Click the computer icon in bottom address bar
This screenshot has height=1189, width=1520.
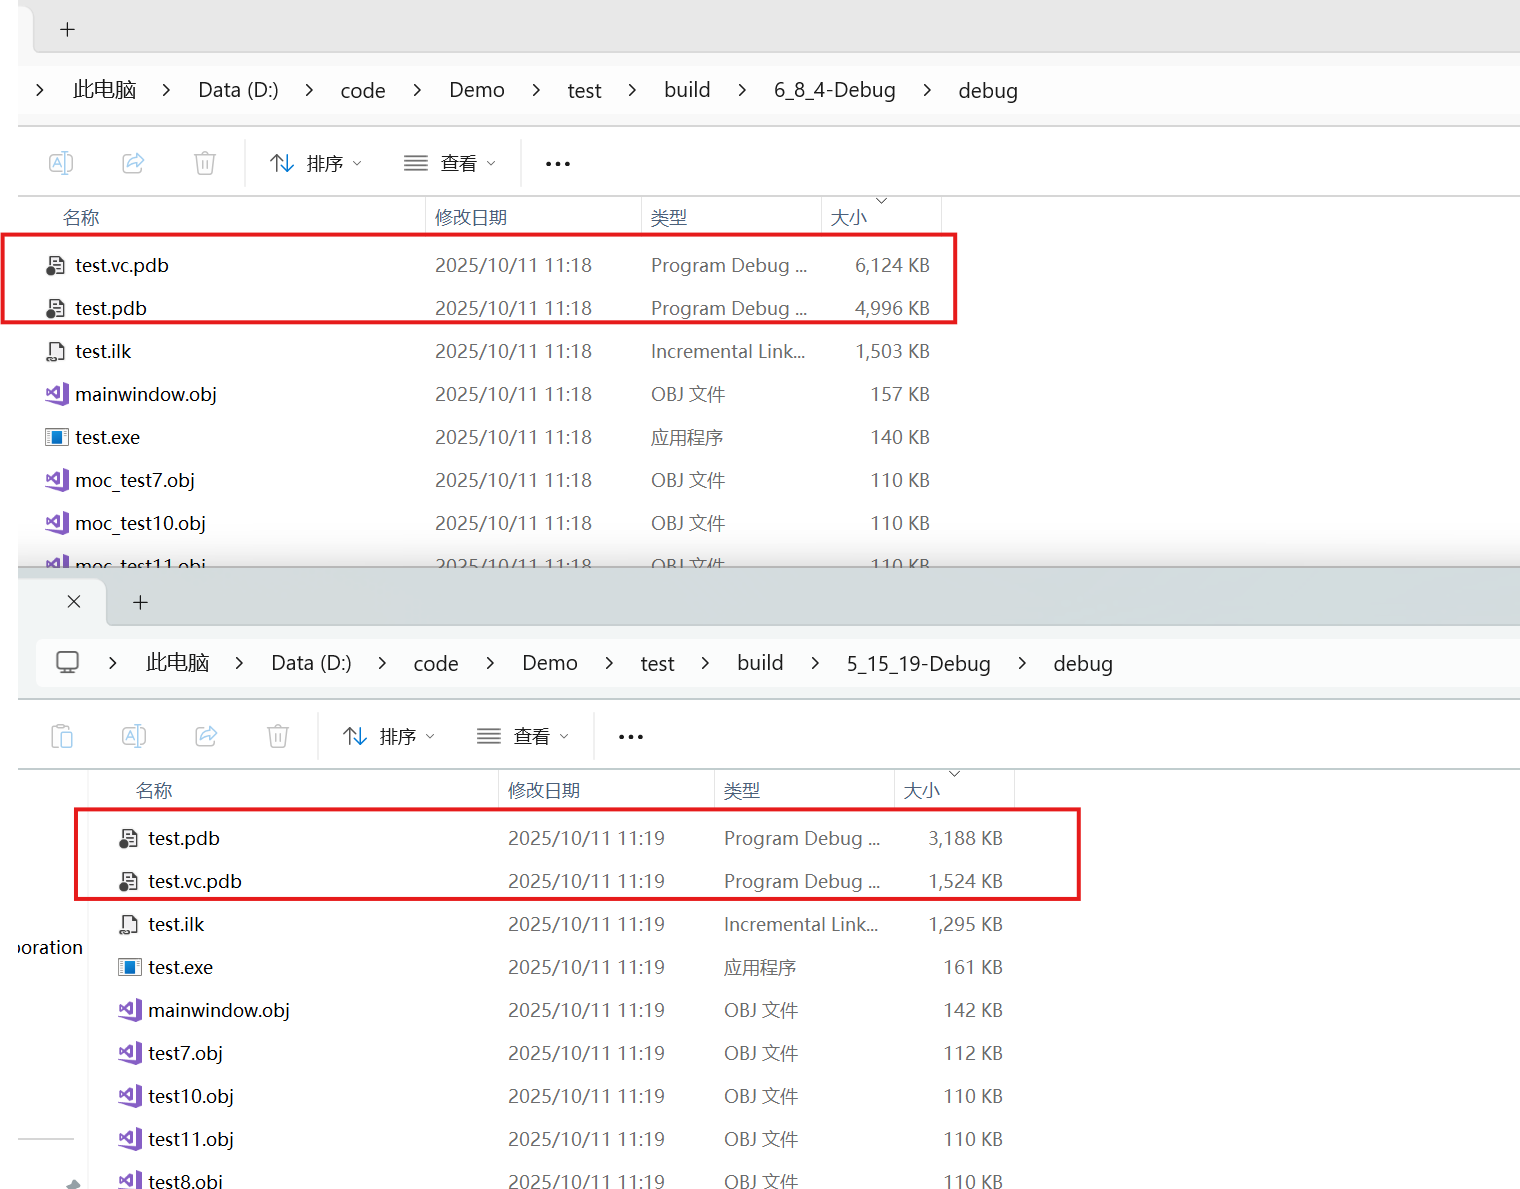67,663
